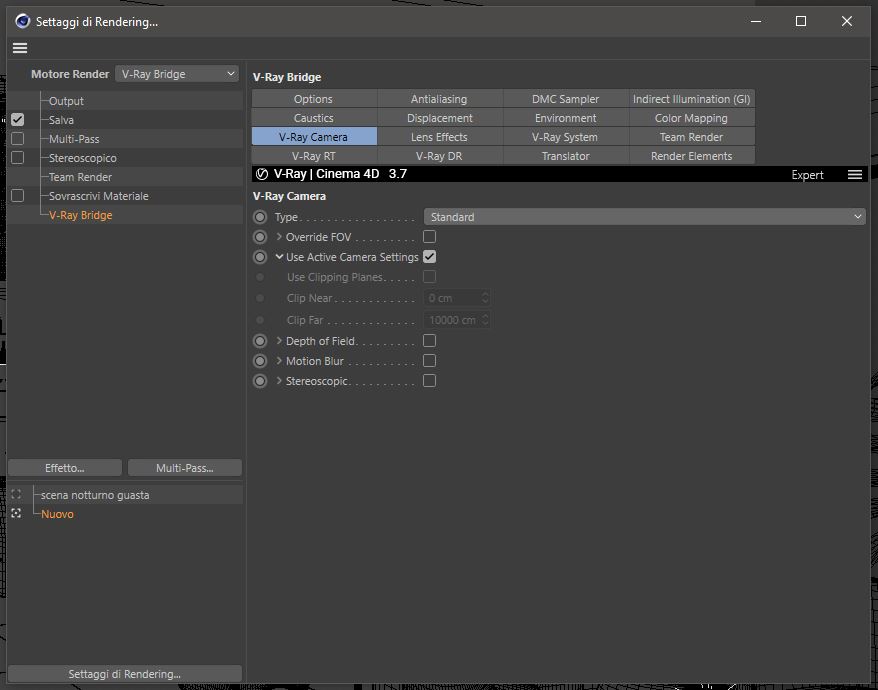Enable the Stereoscopico checkbox
This screenshot has height=690, width=878.
pyautogui.click(x=17, y=158)
